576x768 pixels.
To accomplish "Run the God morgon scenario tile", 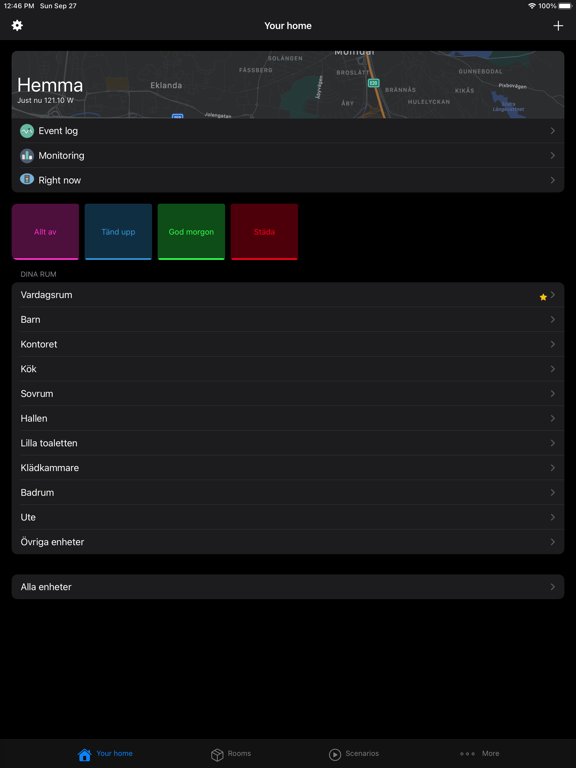I will pos(191,232).
